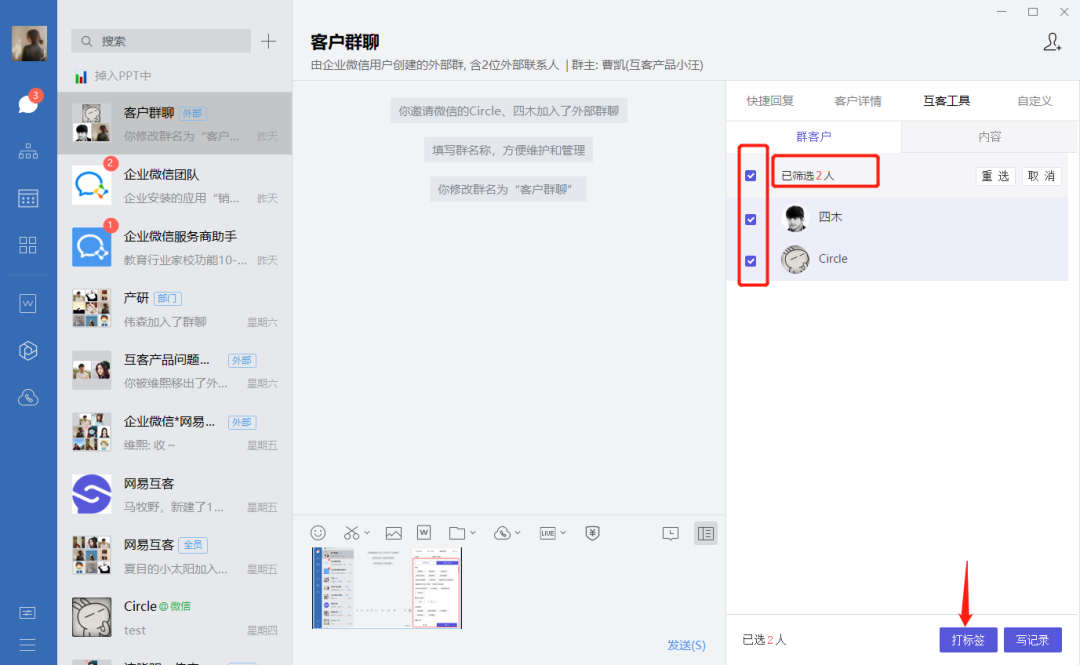Open the message history icon
This screenshot has height=665, width=1080.
[670, 533]
